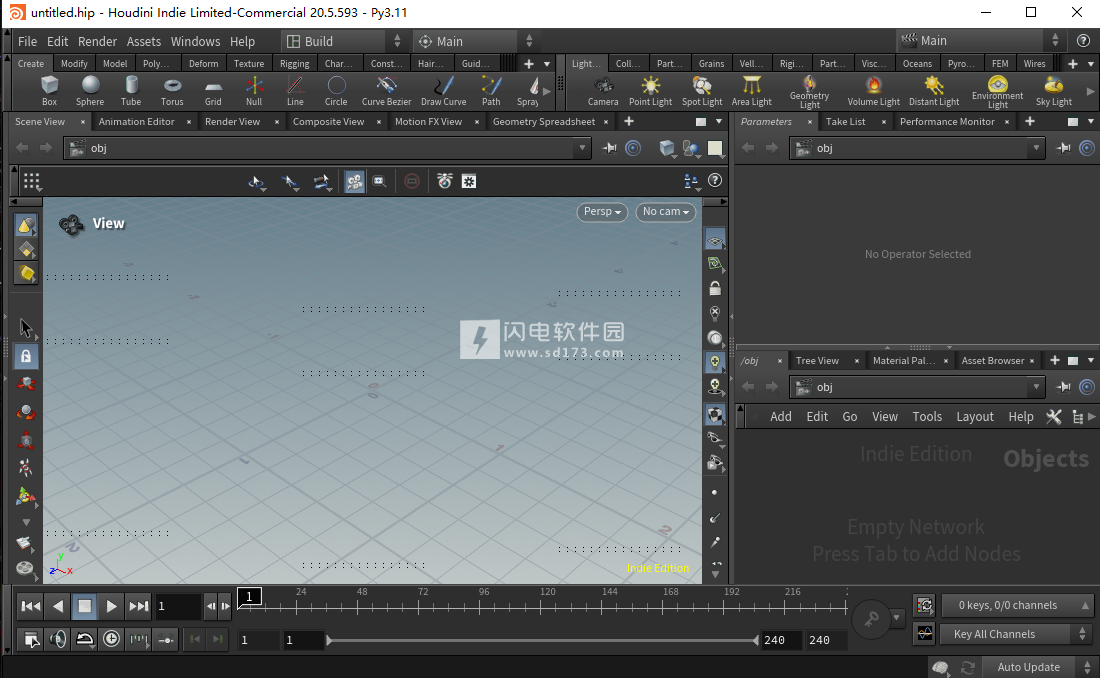This screenshot has width=1100, height=678.
Task: Open the File menu
Action: (27, 41)
